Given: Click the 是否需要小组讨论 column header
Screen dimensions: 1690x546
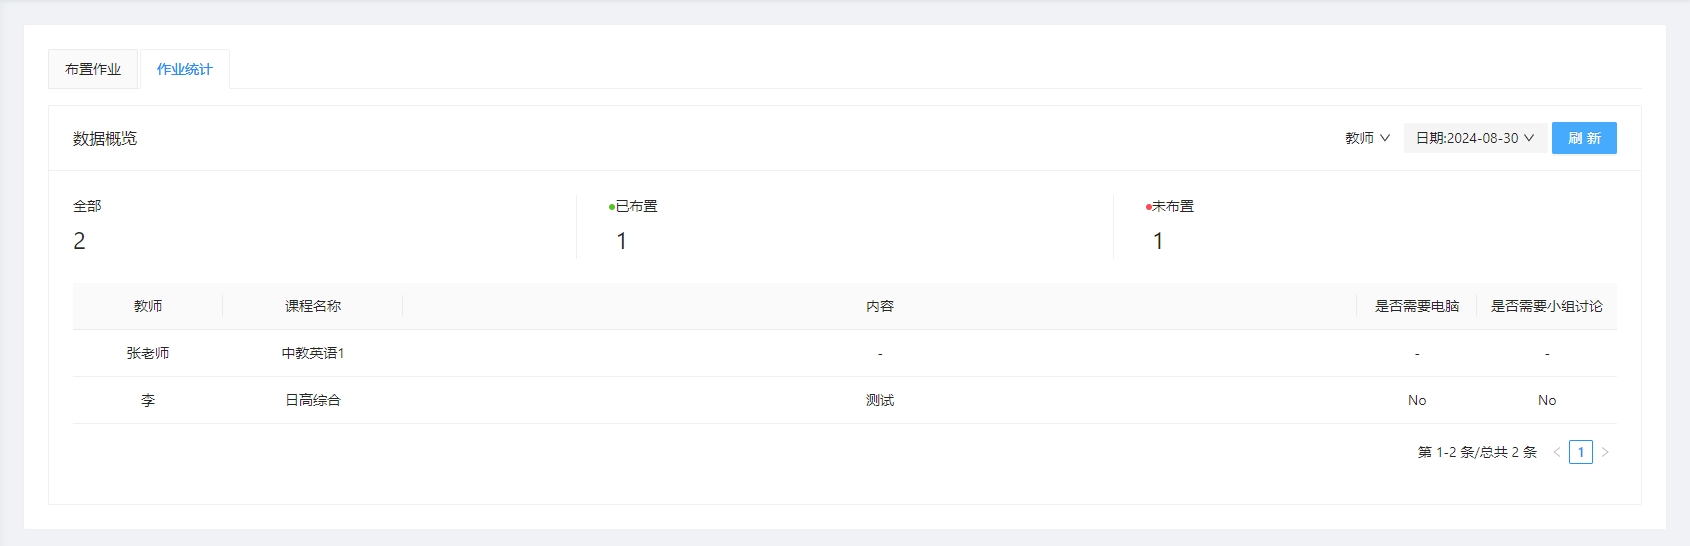Looking at the screenshot, I should click(x=1547, y=306).
